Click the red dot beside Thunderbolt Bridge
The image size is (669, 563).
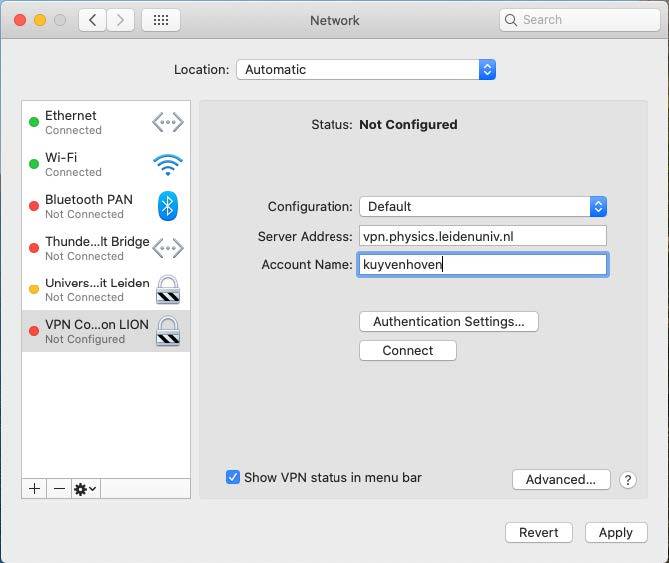(x=34, y=248)
